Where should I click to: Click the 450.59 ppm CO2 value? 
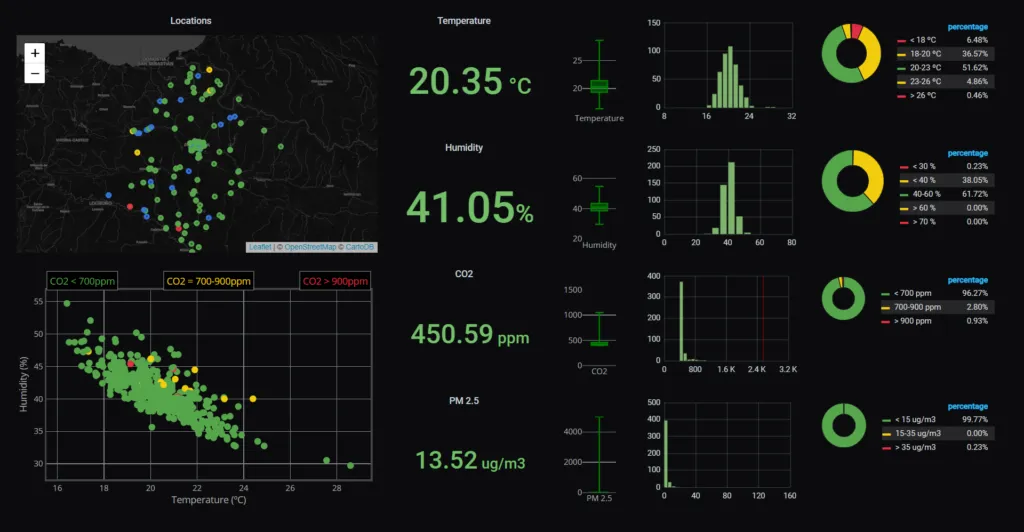point(470,334)
